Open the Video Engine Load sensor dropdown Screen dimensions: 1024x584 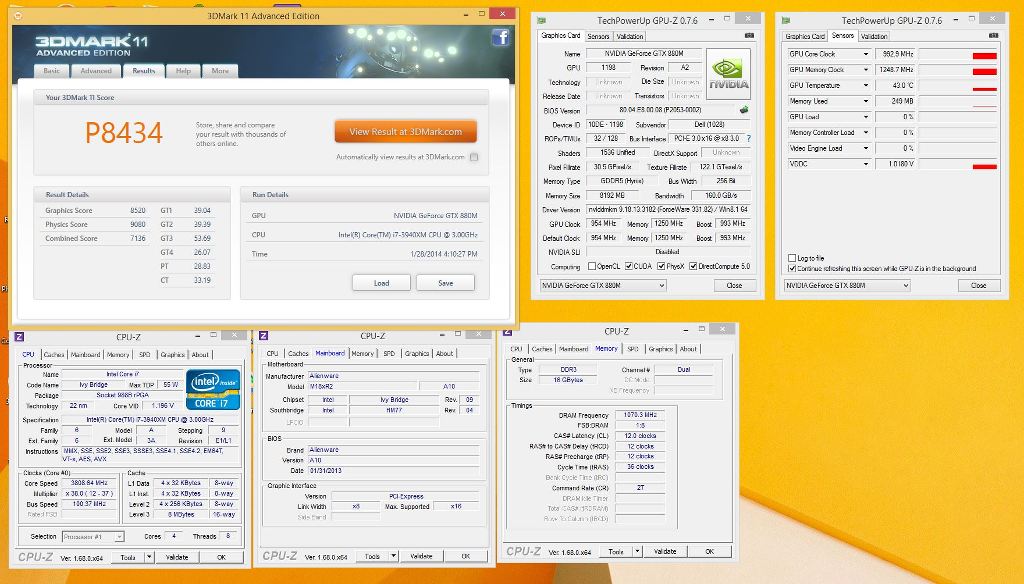[x=866, y=148]
